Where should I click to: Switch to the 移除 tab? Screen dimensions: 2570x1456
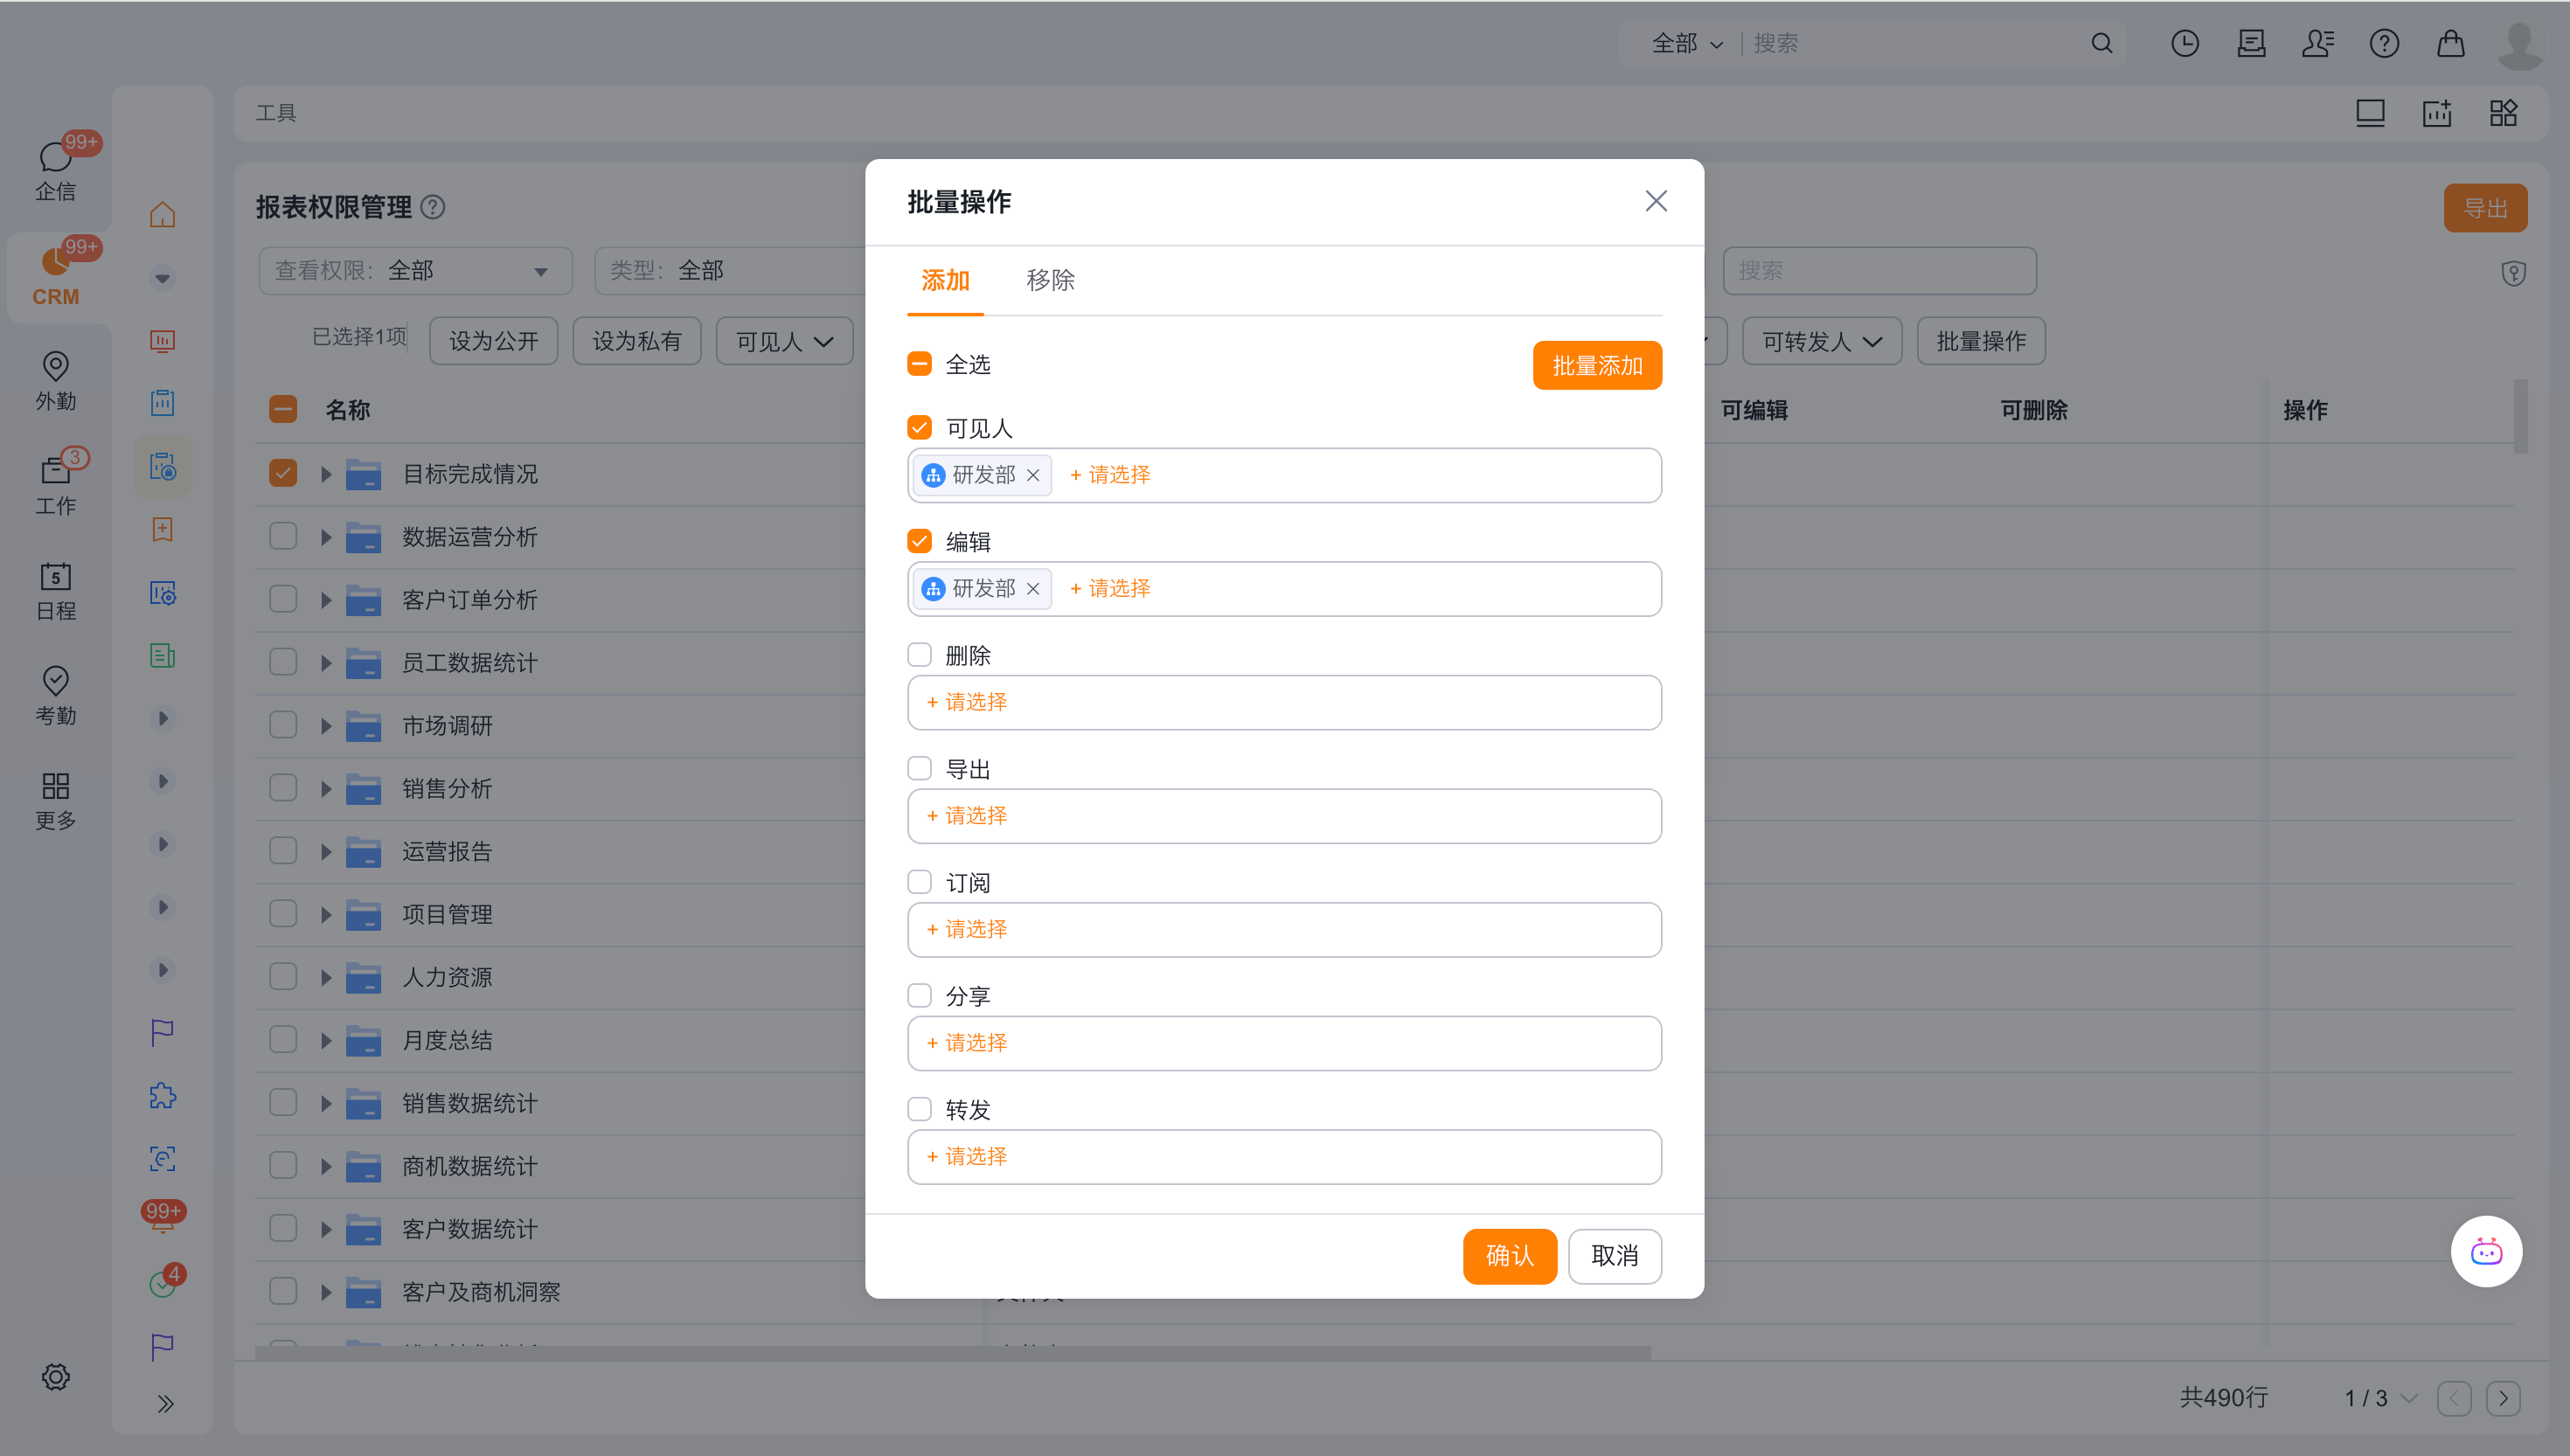click(1050, 280)
